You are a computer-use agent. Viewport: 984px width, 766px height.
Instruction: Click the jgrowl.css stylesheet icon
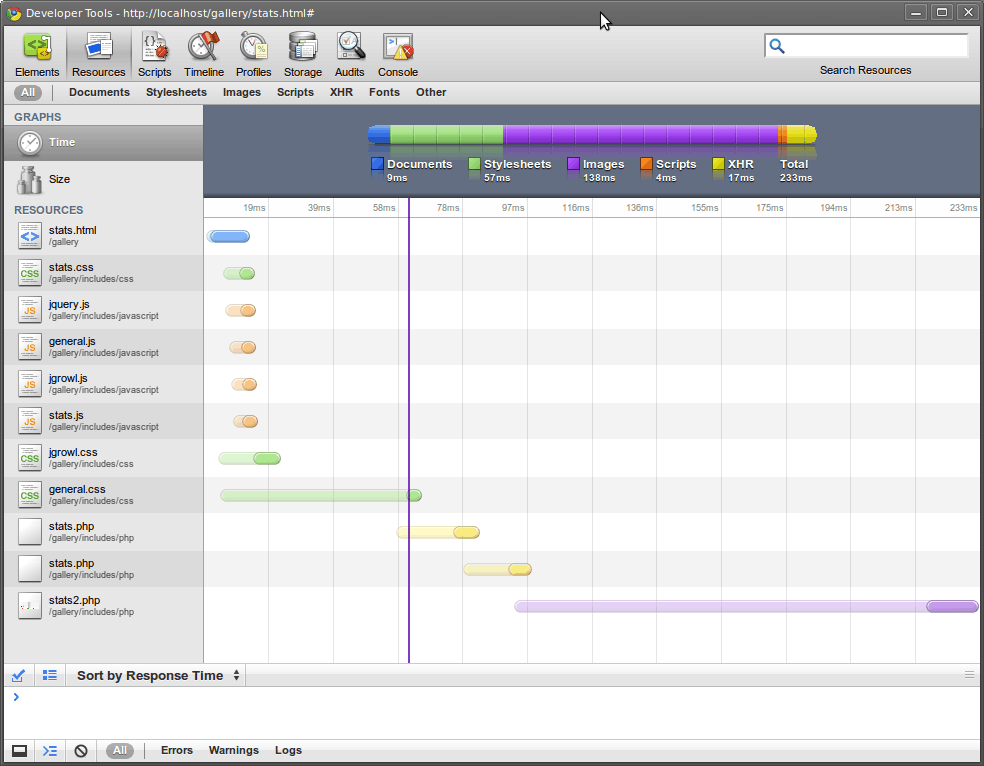click(29, 458)
